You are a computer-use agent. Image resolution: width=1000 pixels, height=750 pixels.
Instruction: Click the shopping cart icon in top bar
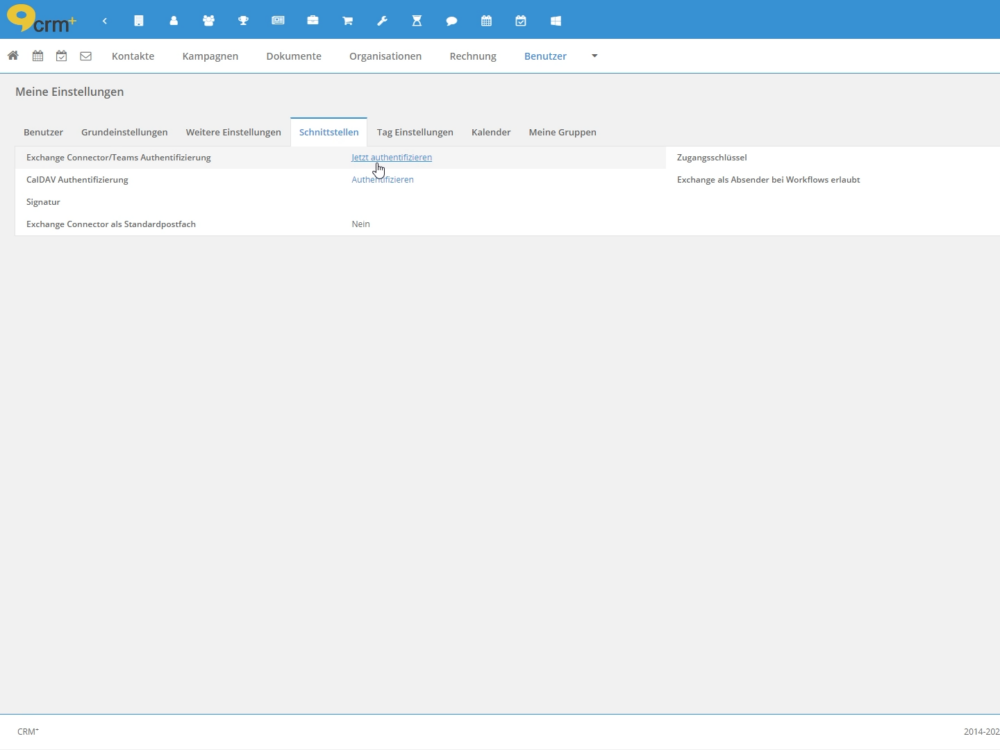point(347,21)
